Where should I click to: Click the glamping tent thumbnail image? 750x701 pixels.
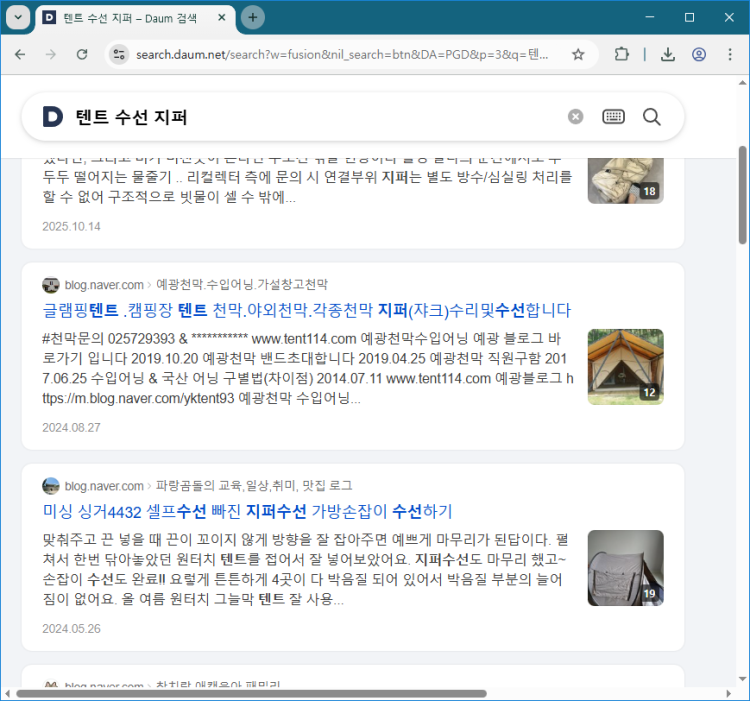tap(625, 367)
